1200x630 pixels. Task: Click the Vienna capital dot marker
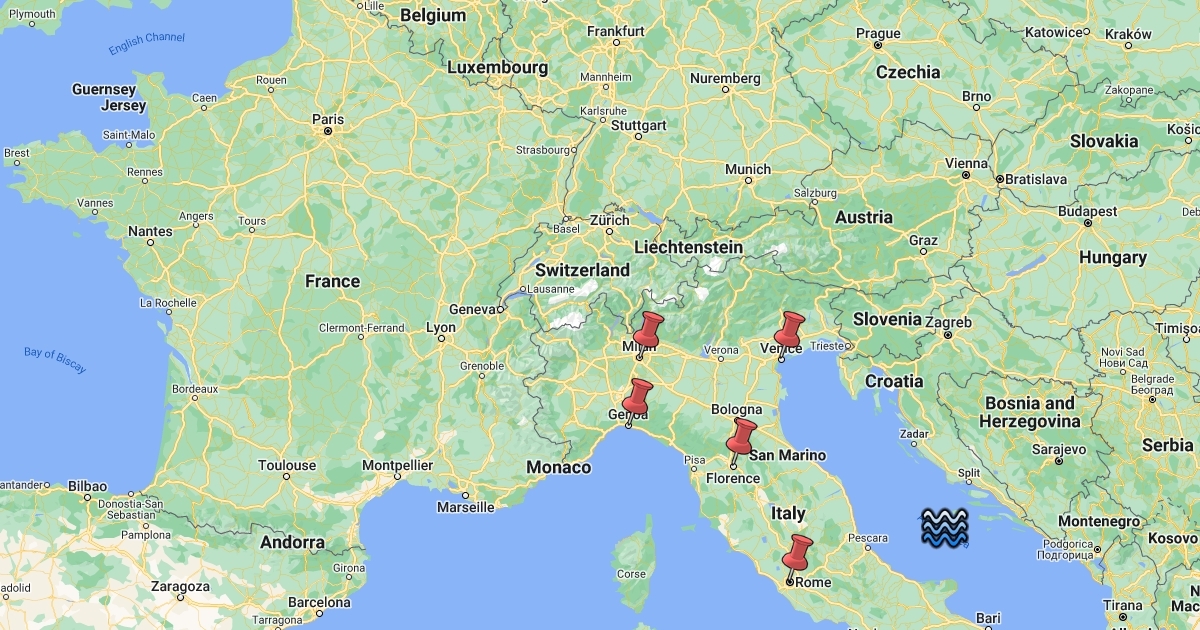[x=966, y=175]
